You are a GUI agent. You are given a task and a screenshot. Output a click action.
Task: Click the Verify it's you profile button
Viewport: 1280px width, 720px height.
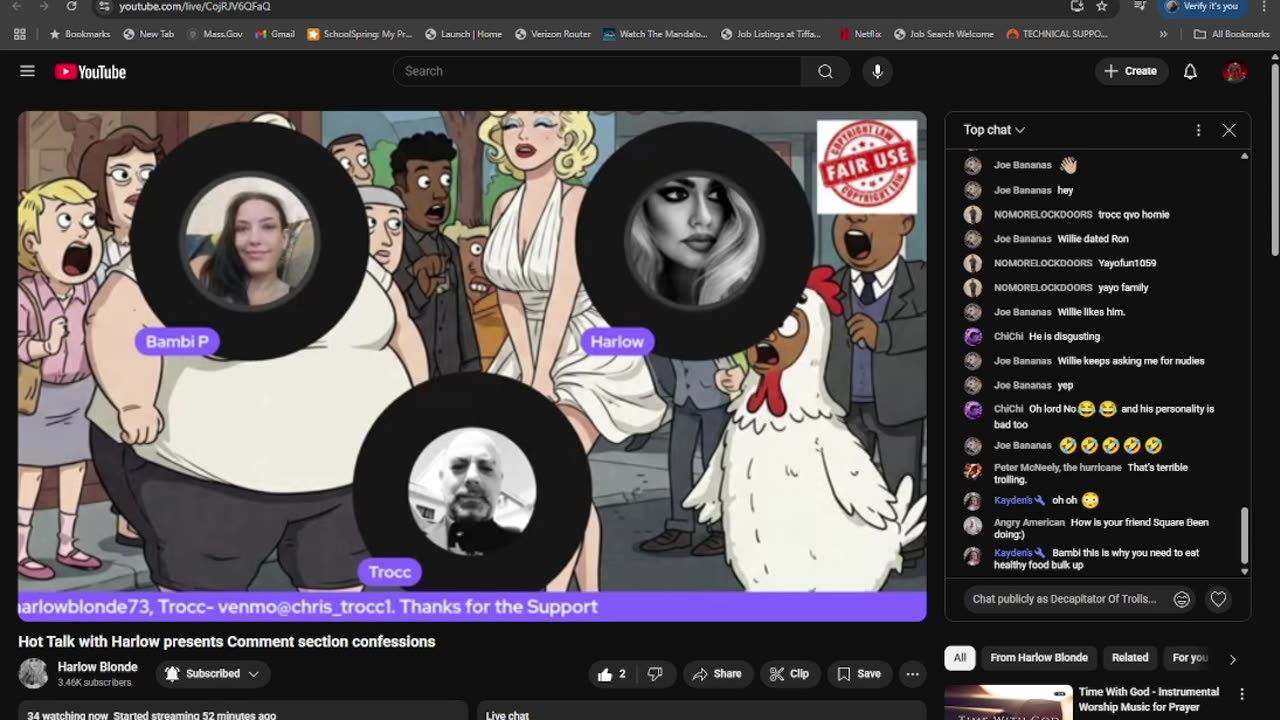(x=1201, y=6)
